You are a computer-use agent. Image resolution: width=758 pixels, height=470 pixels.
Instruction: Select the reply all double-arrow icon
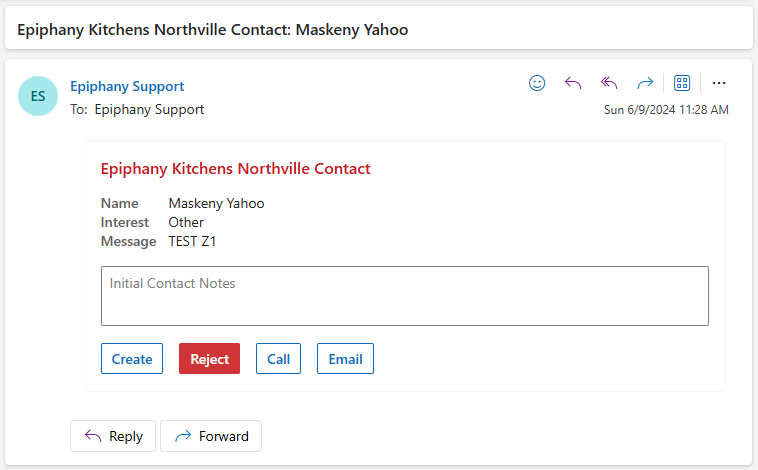pyautogui.click(x=609, y=83)
